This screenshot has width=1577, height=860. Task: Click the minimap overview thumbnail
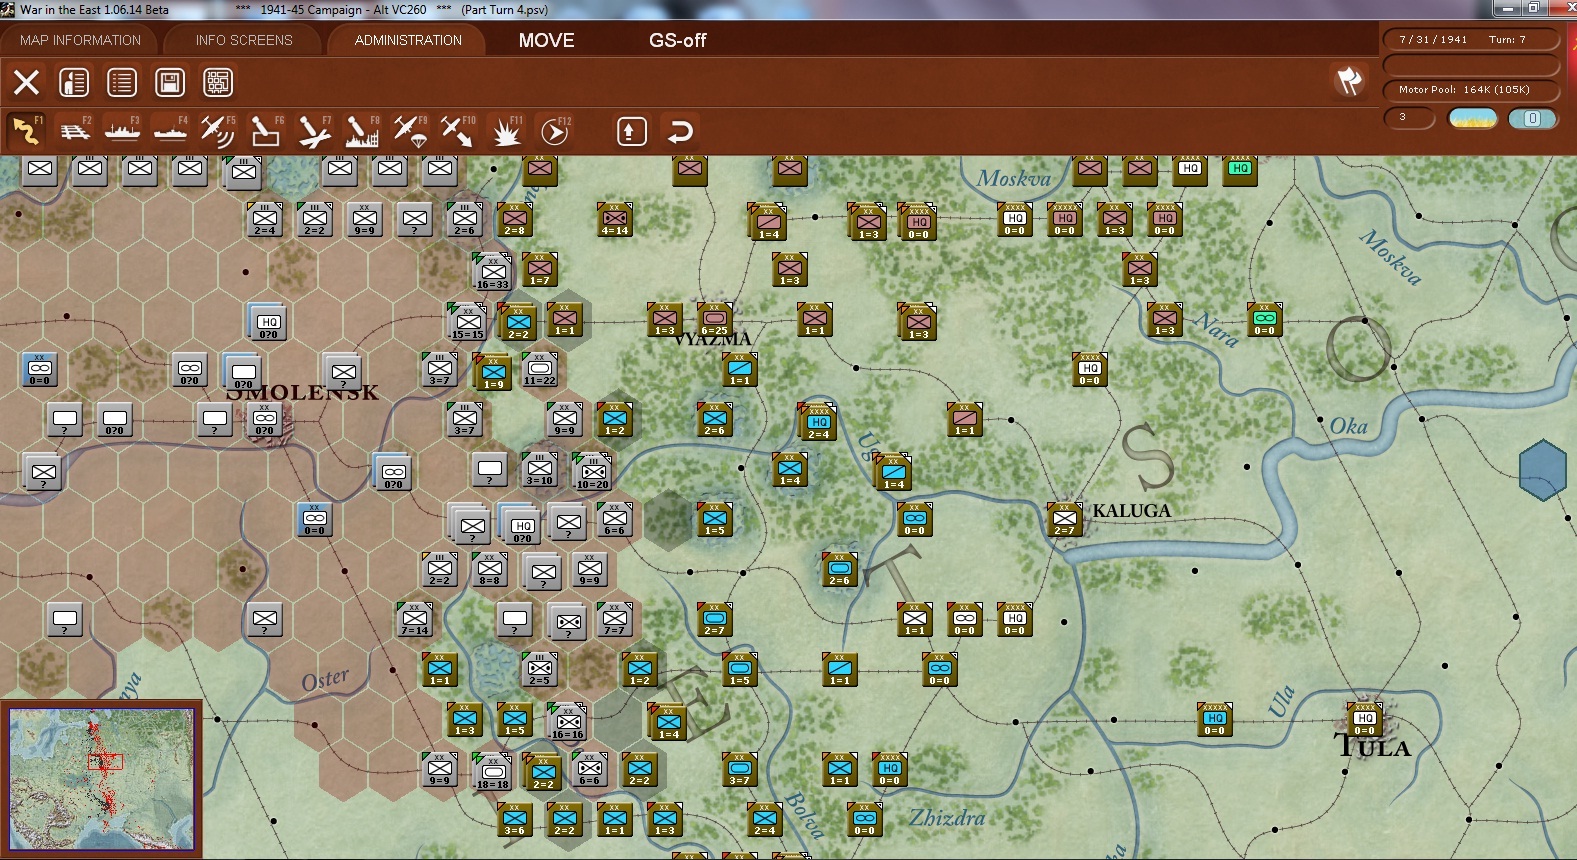(102, 779)
